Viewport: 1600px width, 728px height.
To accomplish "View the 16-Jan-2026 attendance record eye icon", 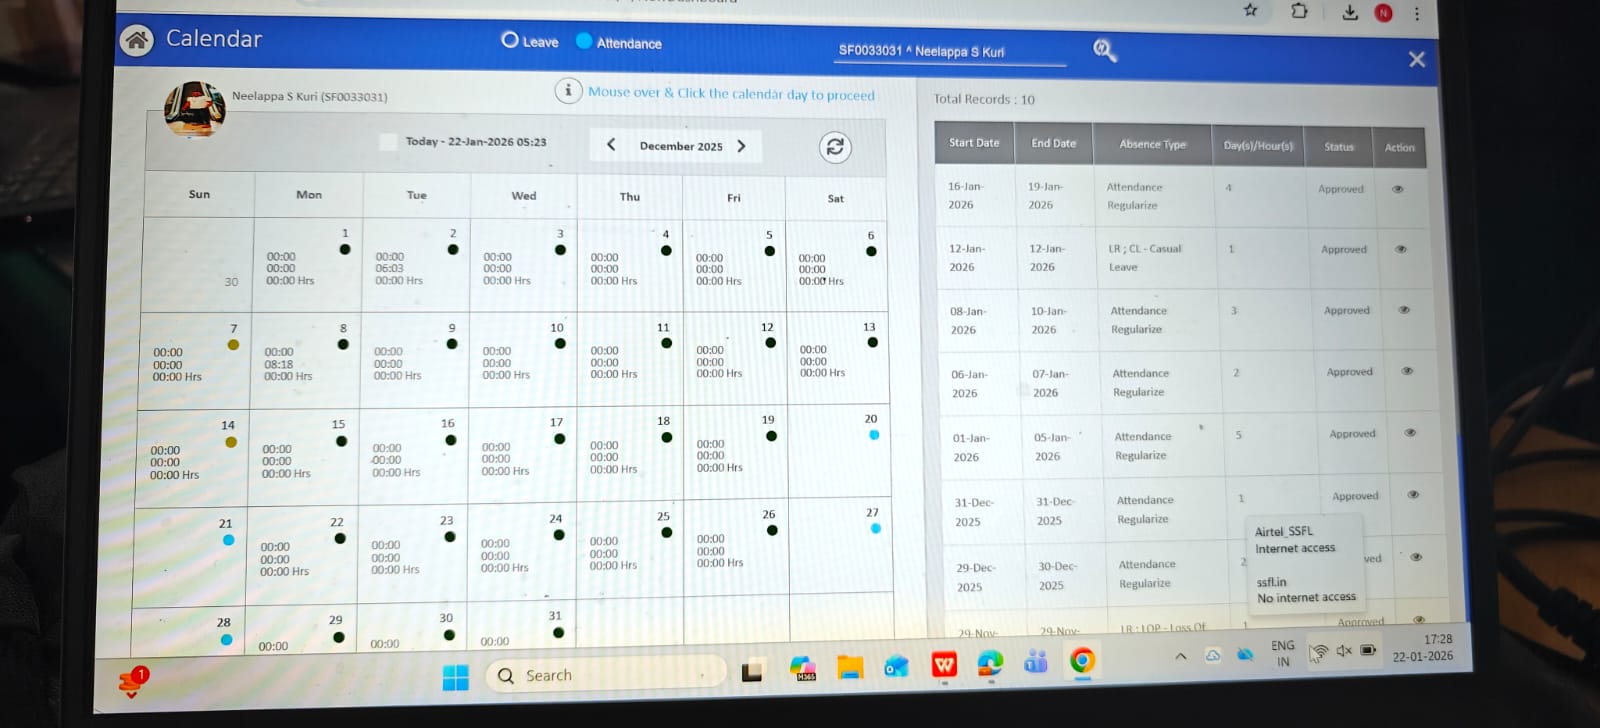I will [1398, 189].
